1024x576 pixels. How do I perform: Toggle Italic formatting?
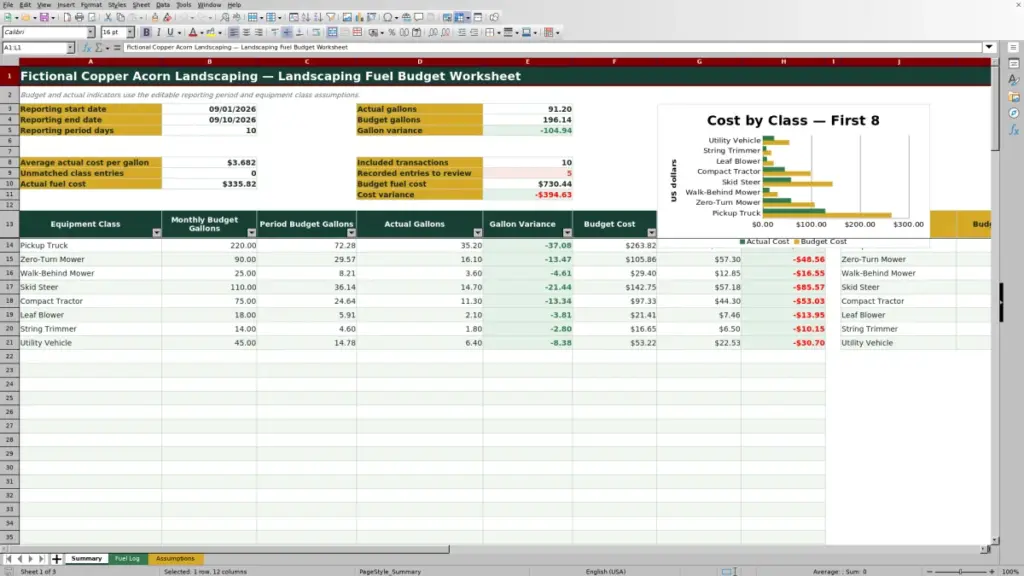[159, 33]
